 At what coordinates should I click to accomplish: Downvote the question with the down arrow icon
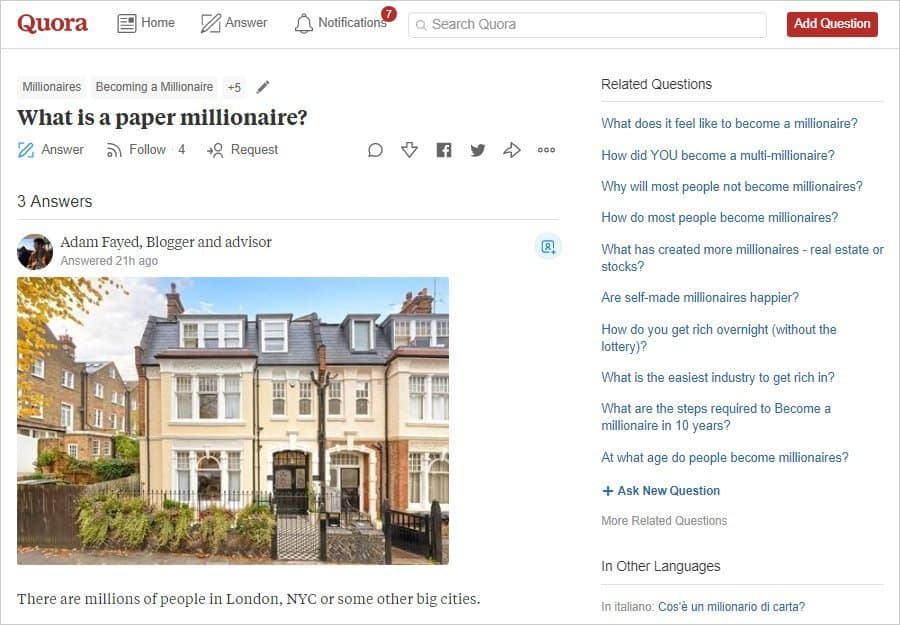[x=409, y=150]
